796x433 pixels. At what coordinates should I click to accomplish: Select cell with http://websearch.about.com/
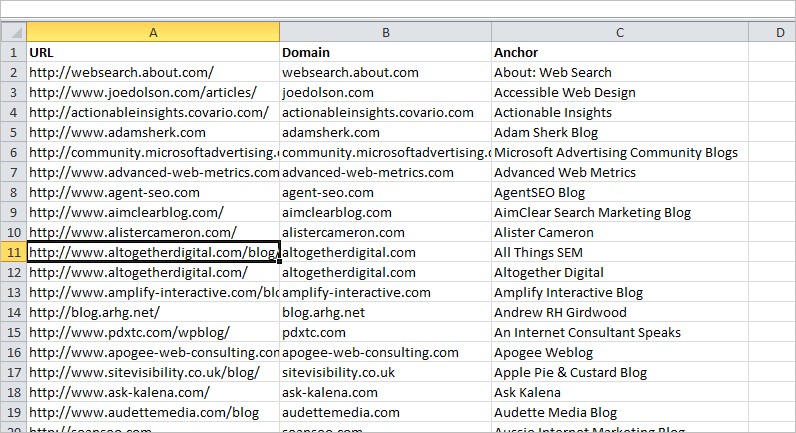tap(153, 72)
